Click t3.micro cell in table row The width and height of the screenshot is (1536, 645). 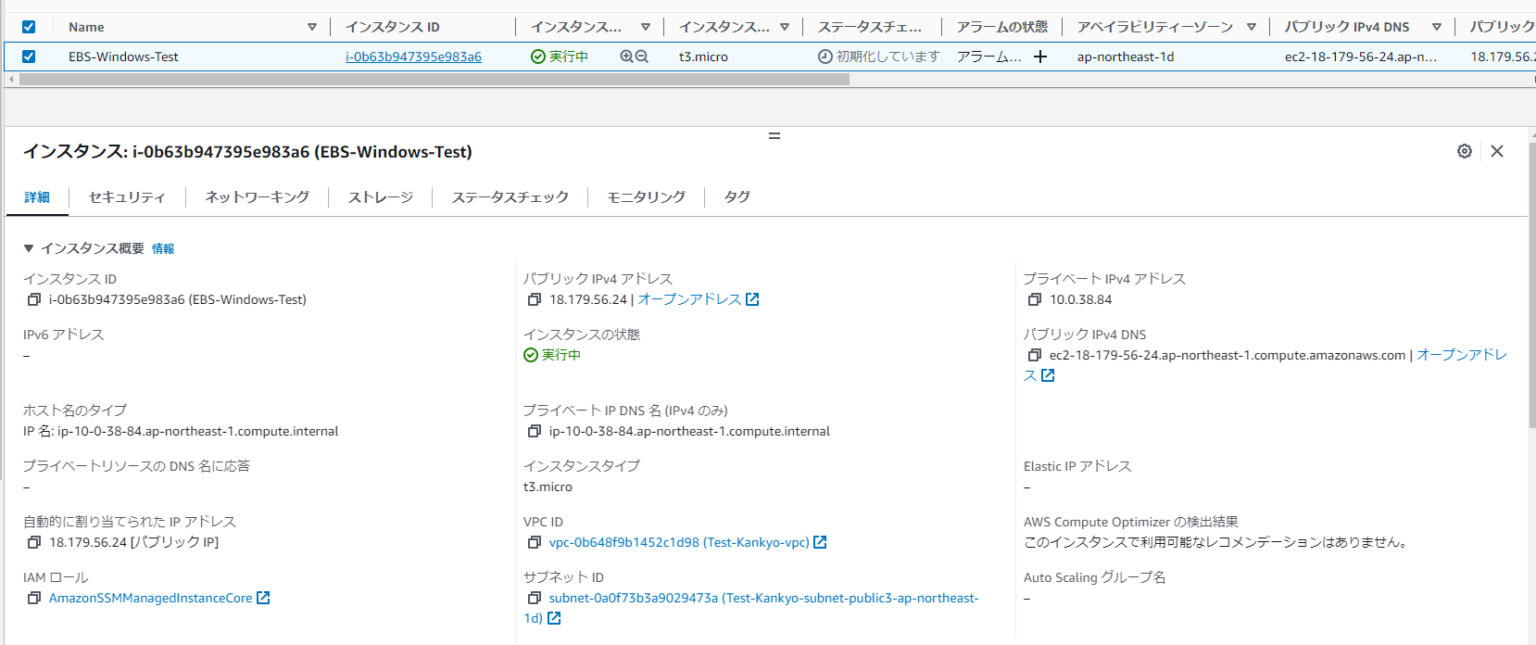click(703, 57)
